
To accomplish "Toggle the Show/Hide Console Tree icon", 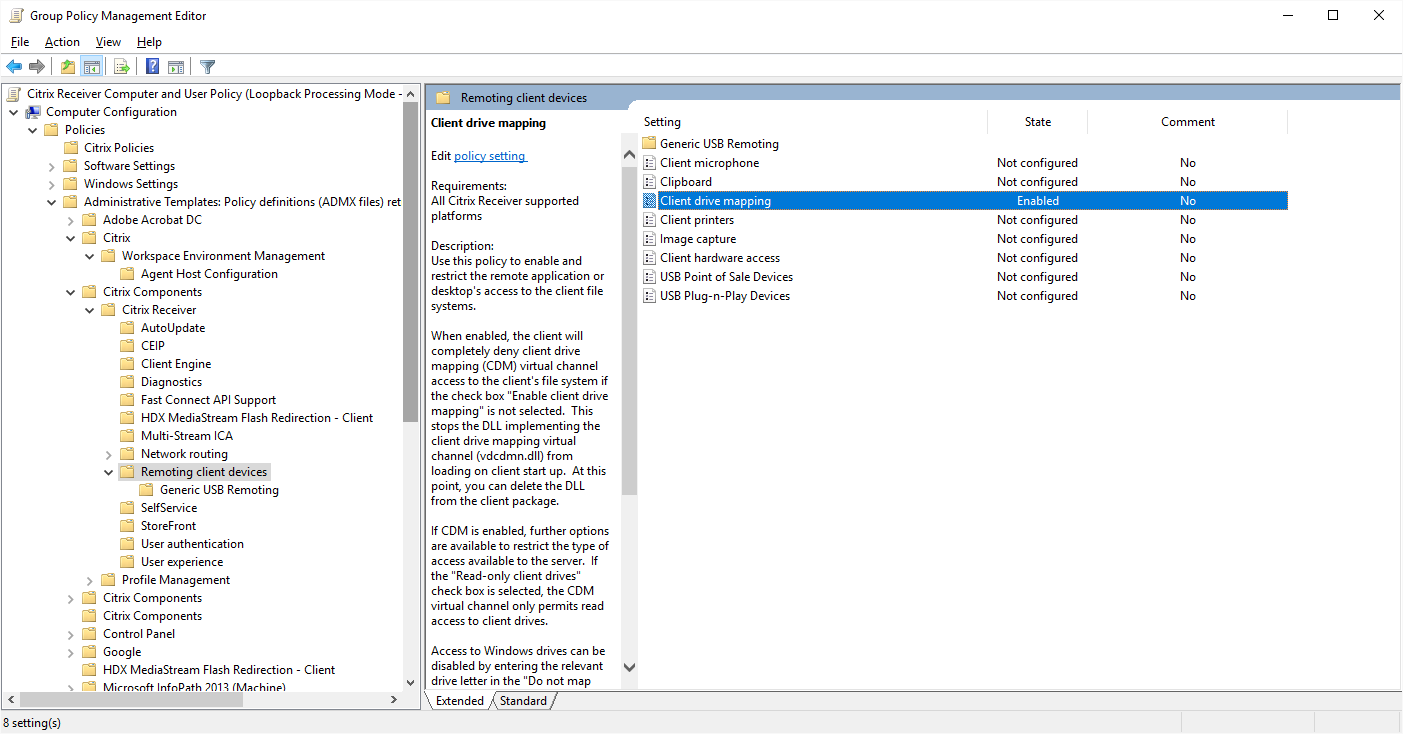I will click(x=91, y=67).
